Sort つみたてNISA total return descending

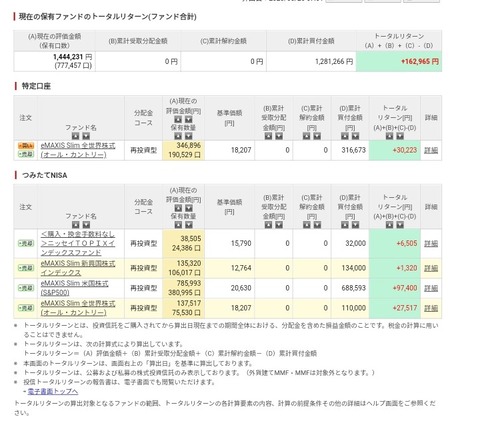pyautogui.click(x=400, y=225)
